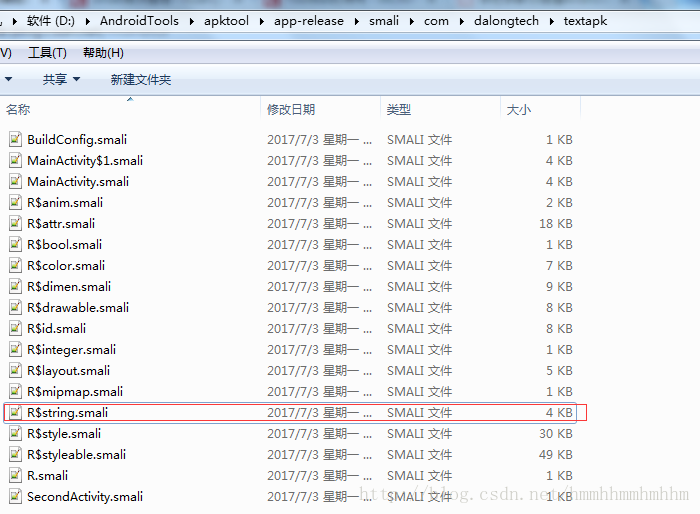Select the file name R$dimen.smali
This screenshot has width=700, height=514.
[69, 287]
